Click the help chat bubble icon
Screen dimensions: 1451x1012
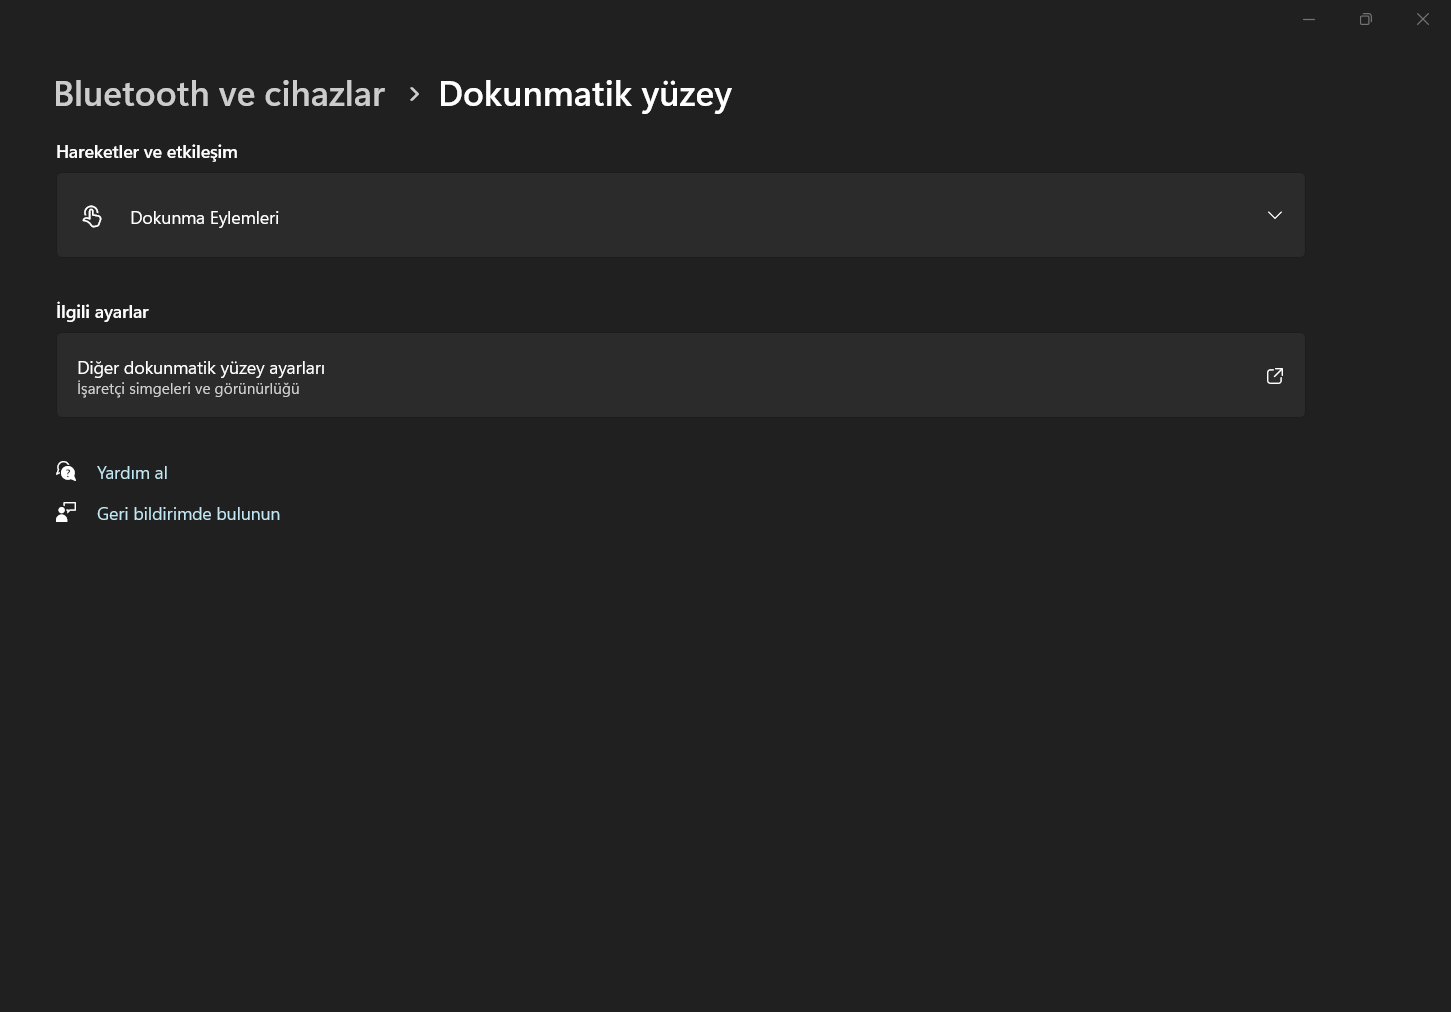pos(66,472)
